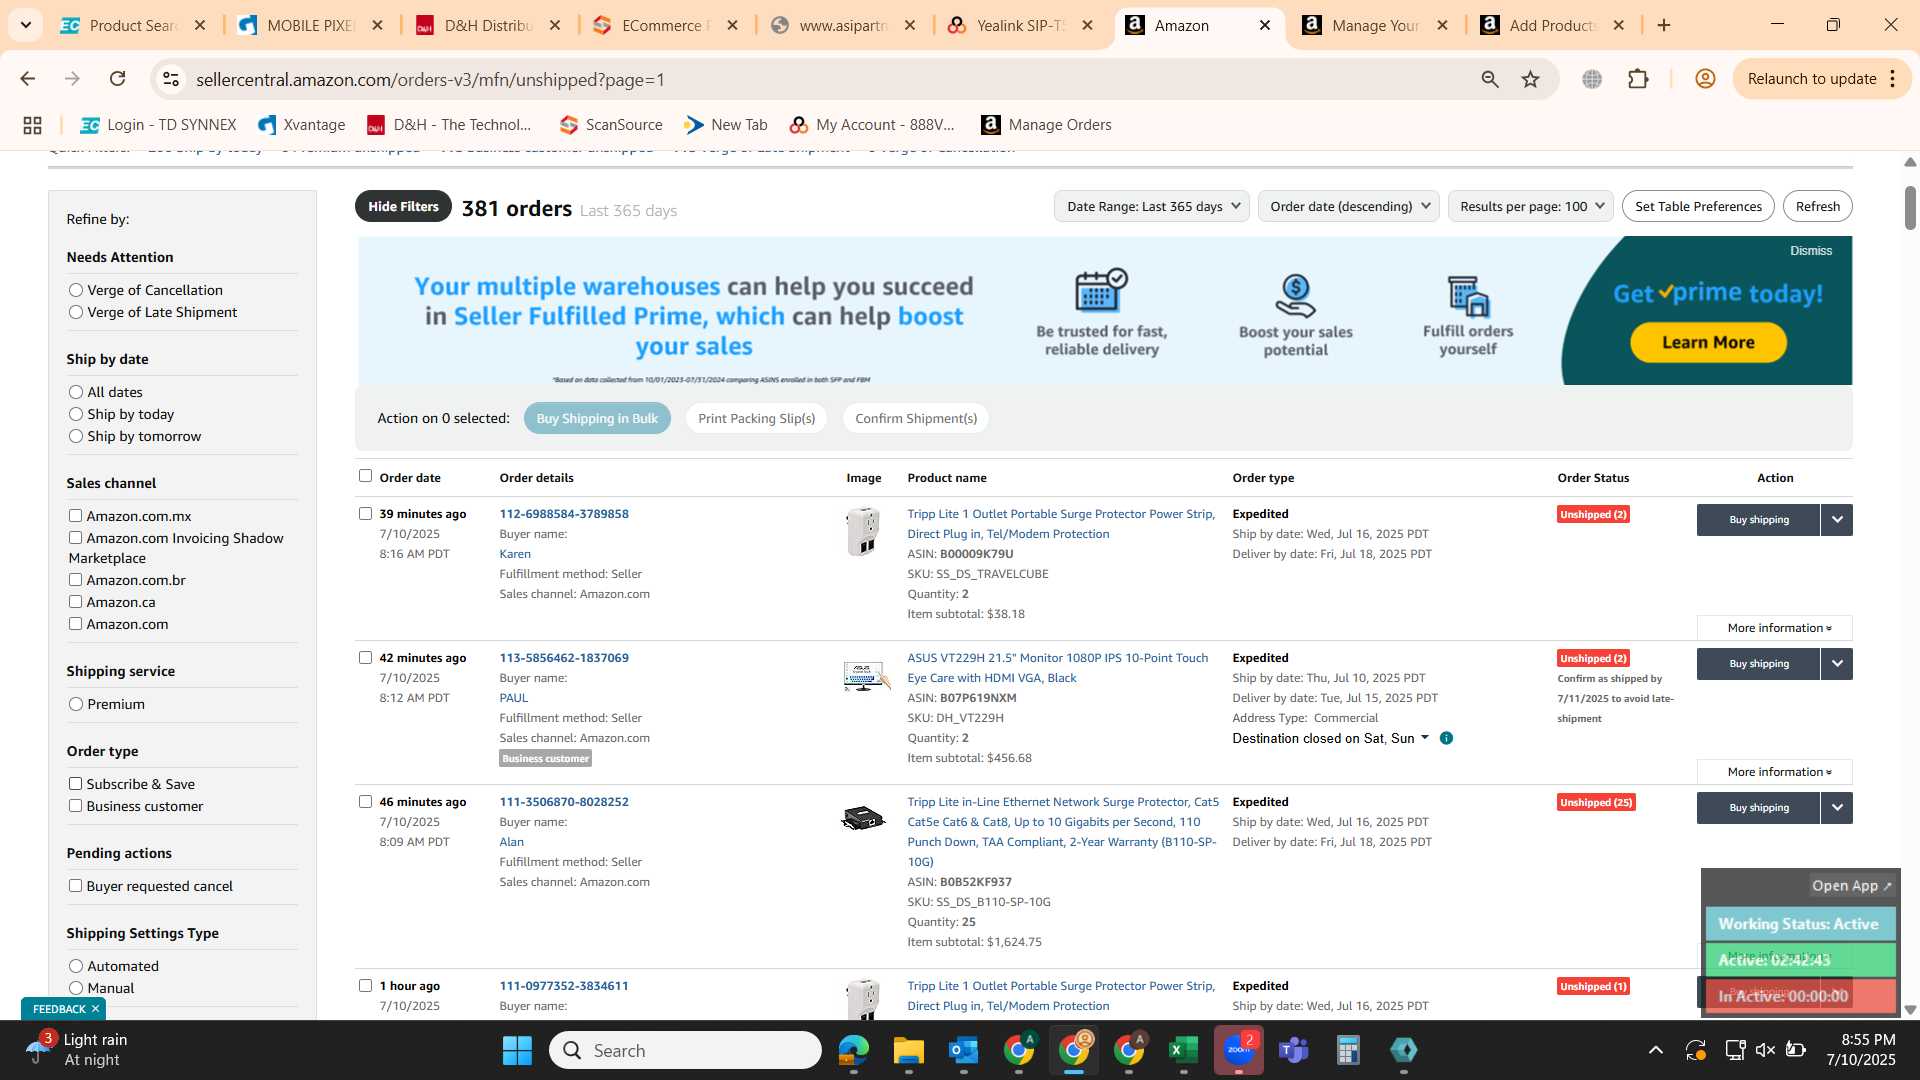1920x1080 pixels.
Task: Open Microsoft Edge from the taskbar
Action: coord(853,1050)
